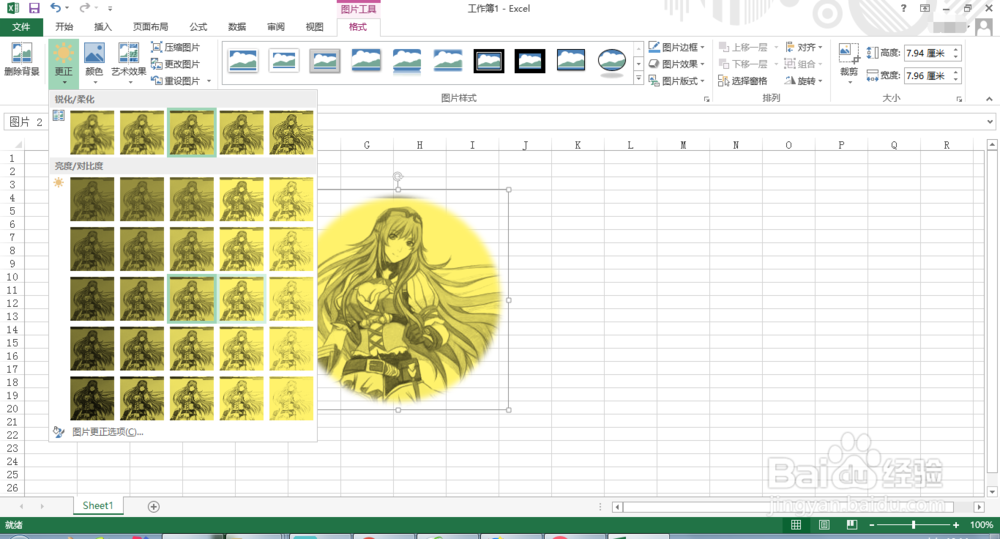Viewport: 1000px width, 539px height.
Task: Open Picture Corrections Options (图片更正选项)
Action: (108, 432)
